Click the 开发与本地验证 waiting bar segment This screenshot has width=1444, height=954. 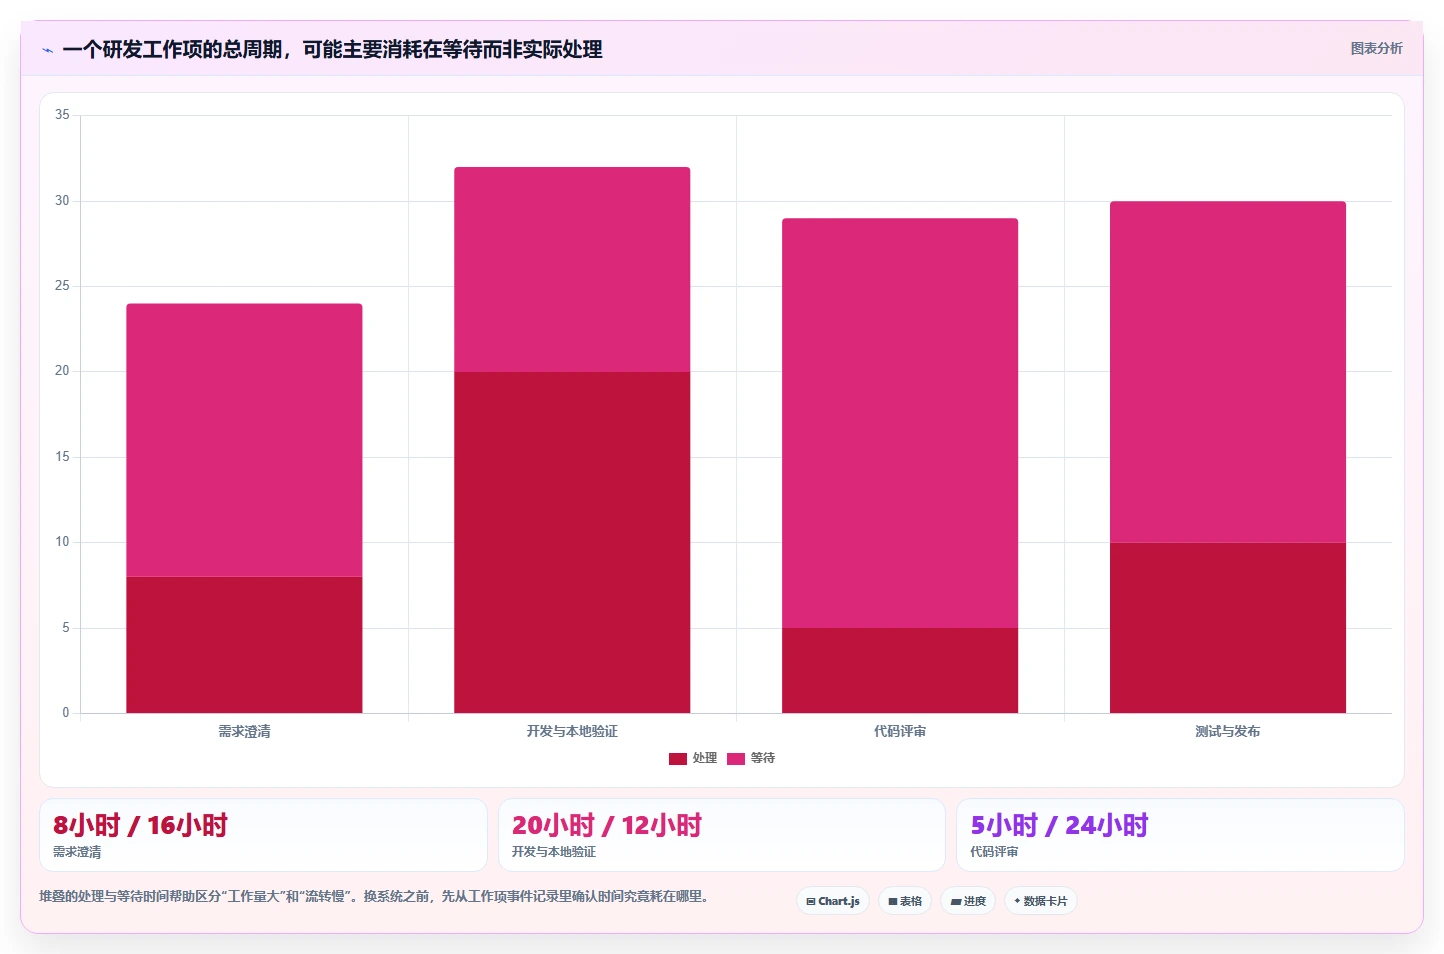point(572,269)
